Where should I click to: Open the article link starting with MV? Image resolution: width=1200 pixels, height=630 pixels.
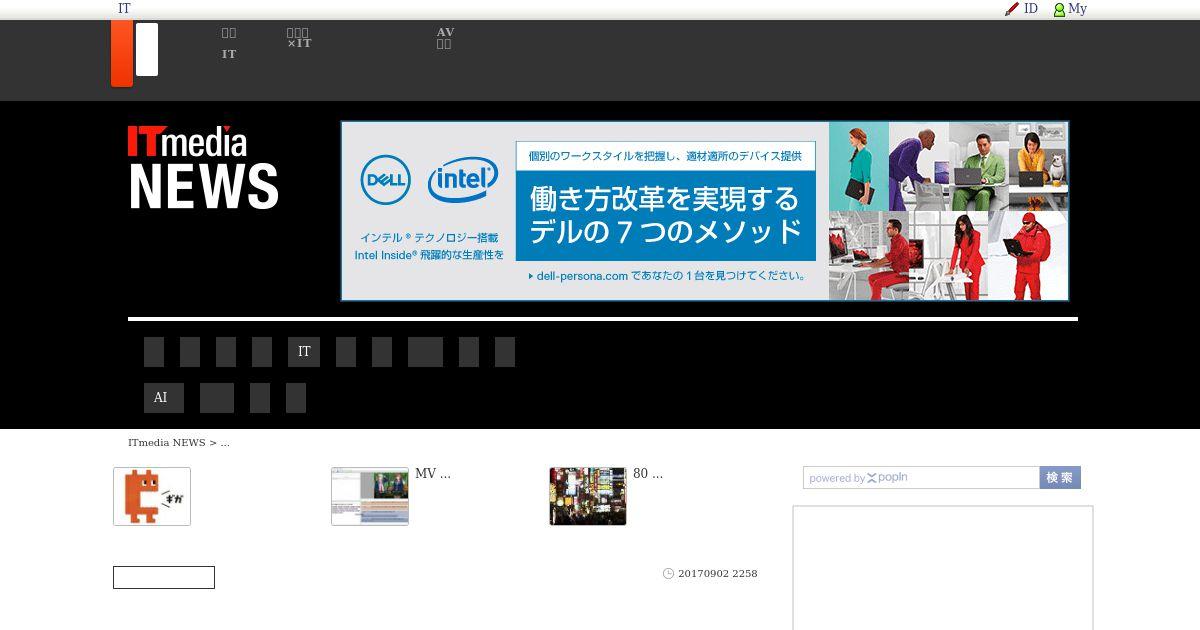pos(433,474)
